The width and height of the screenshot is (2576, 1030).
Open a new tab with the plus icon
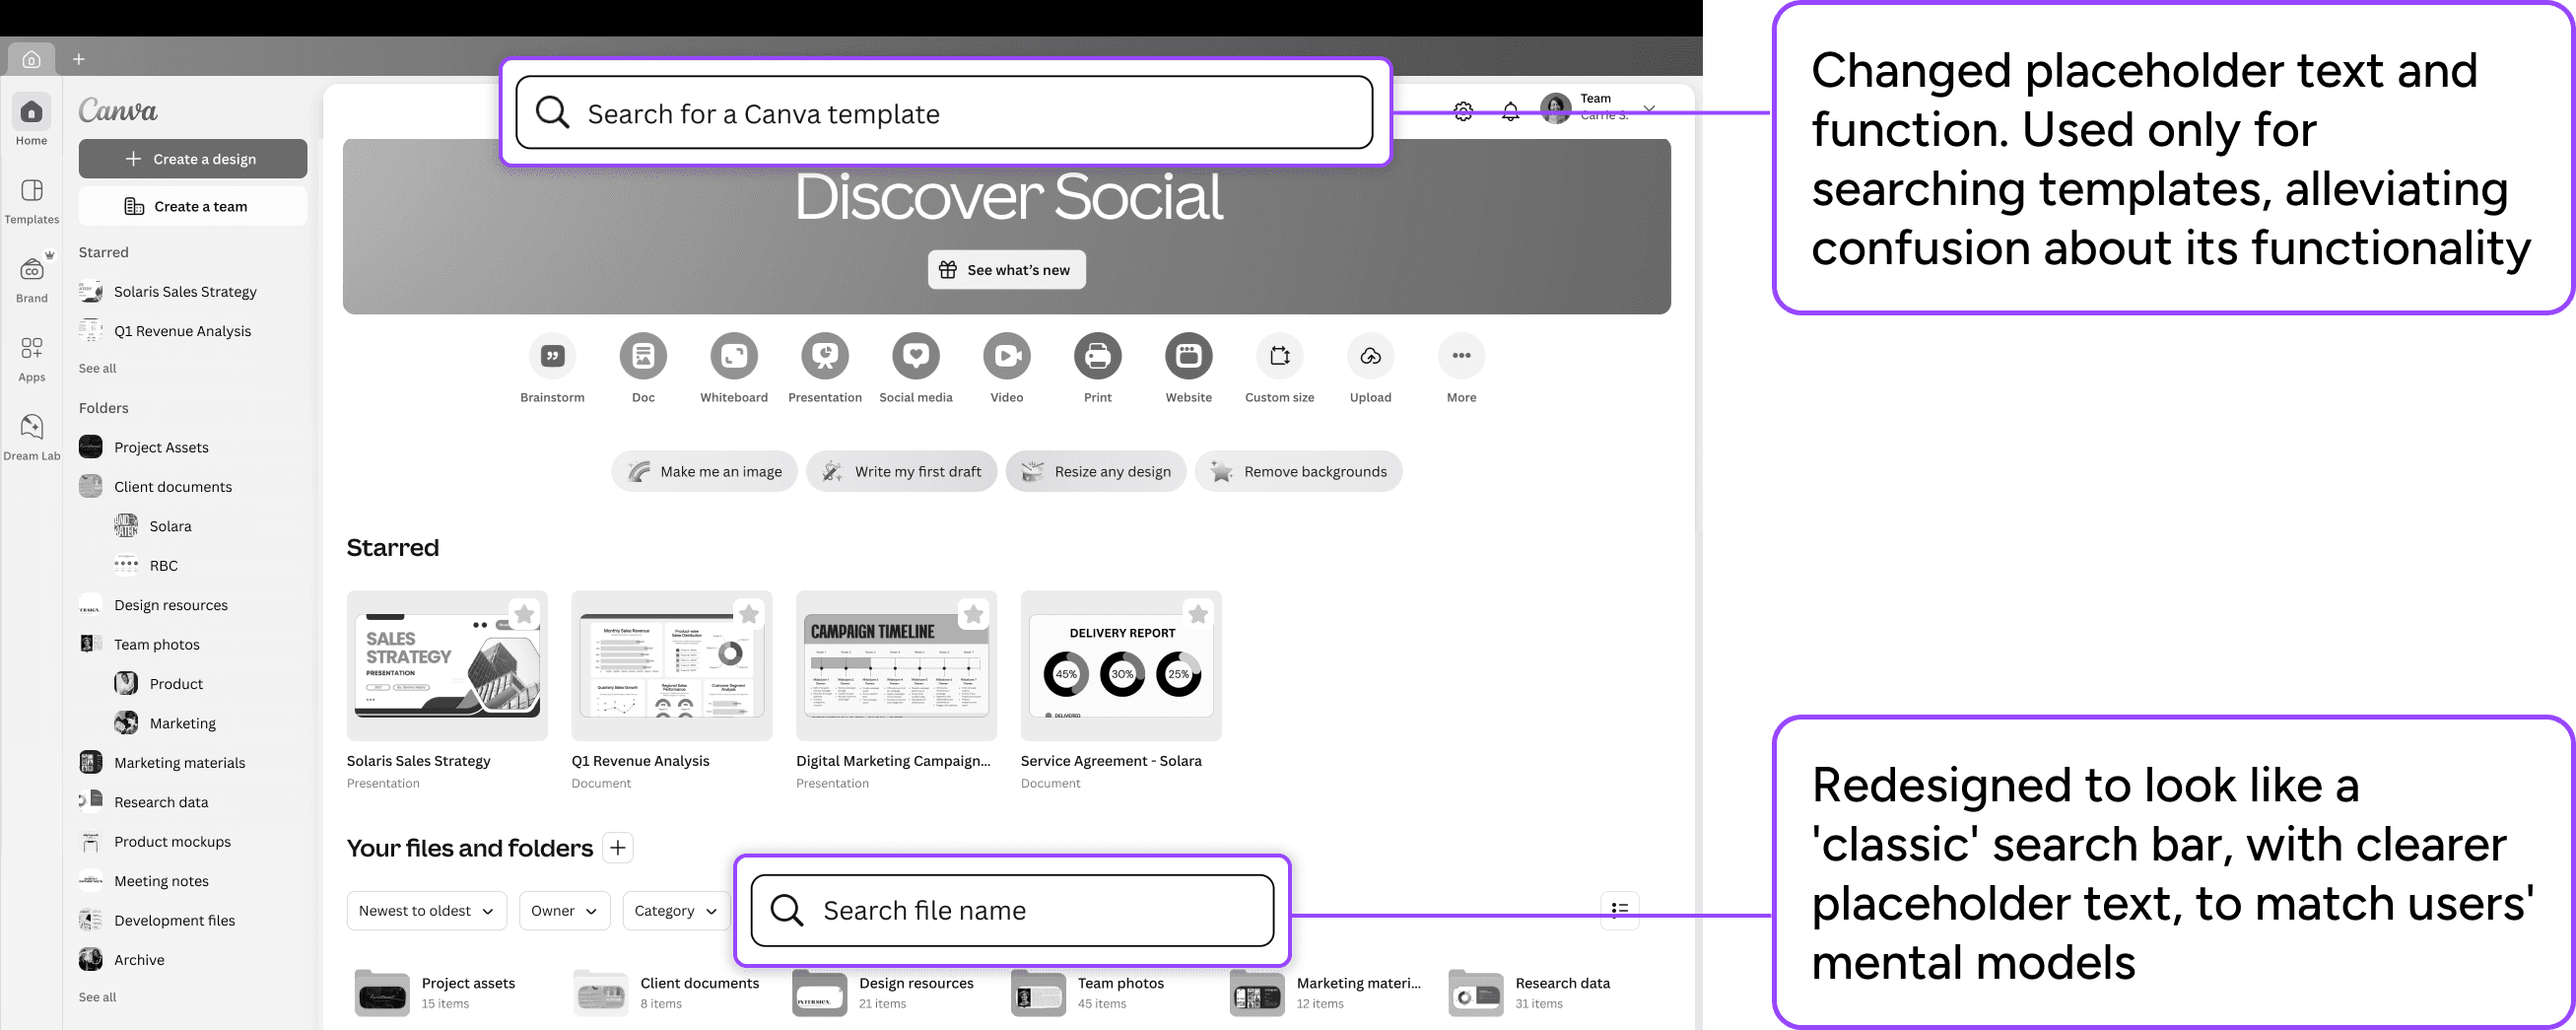[x=79, y=59]
